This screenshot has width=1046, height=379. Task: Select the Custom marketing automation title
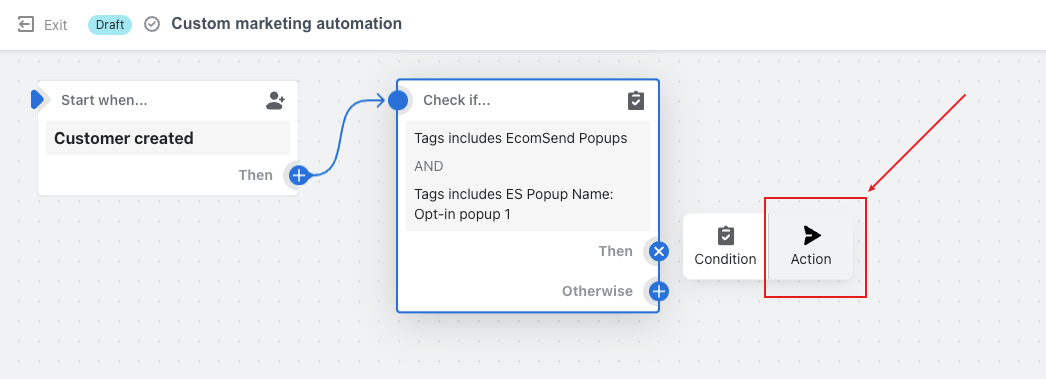[286, 24]
